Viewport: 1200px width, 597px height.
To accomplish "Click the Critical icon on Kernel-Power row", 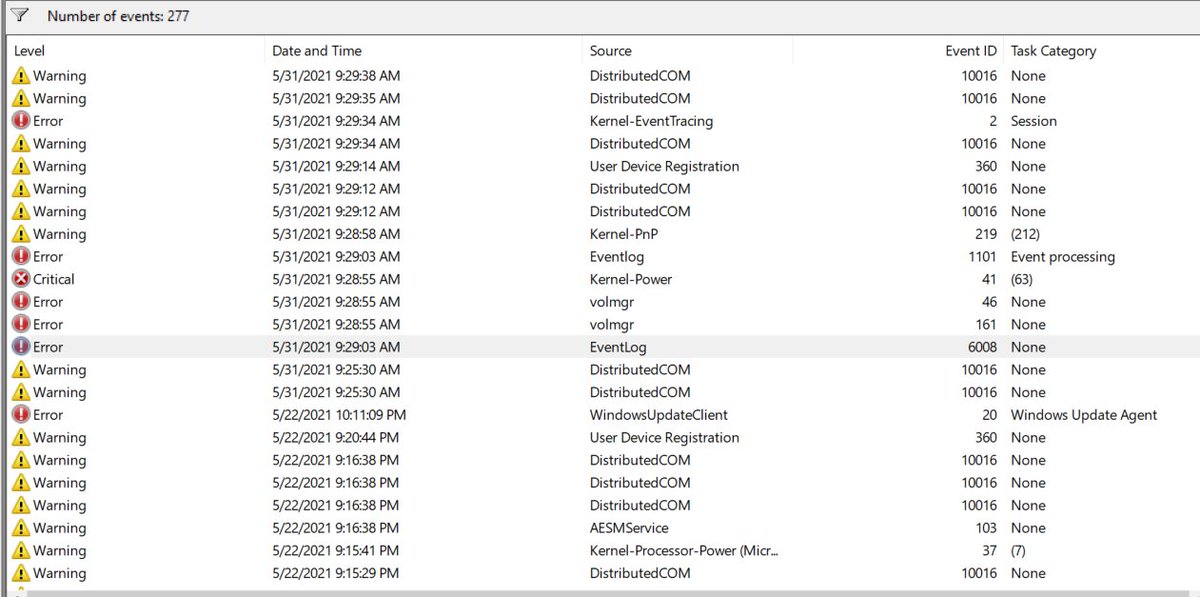I will point(21,279).
